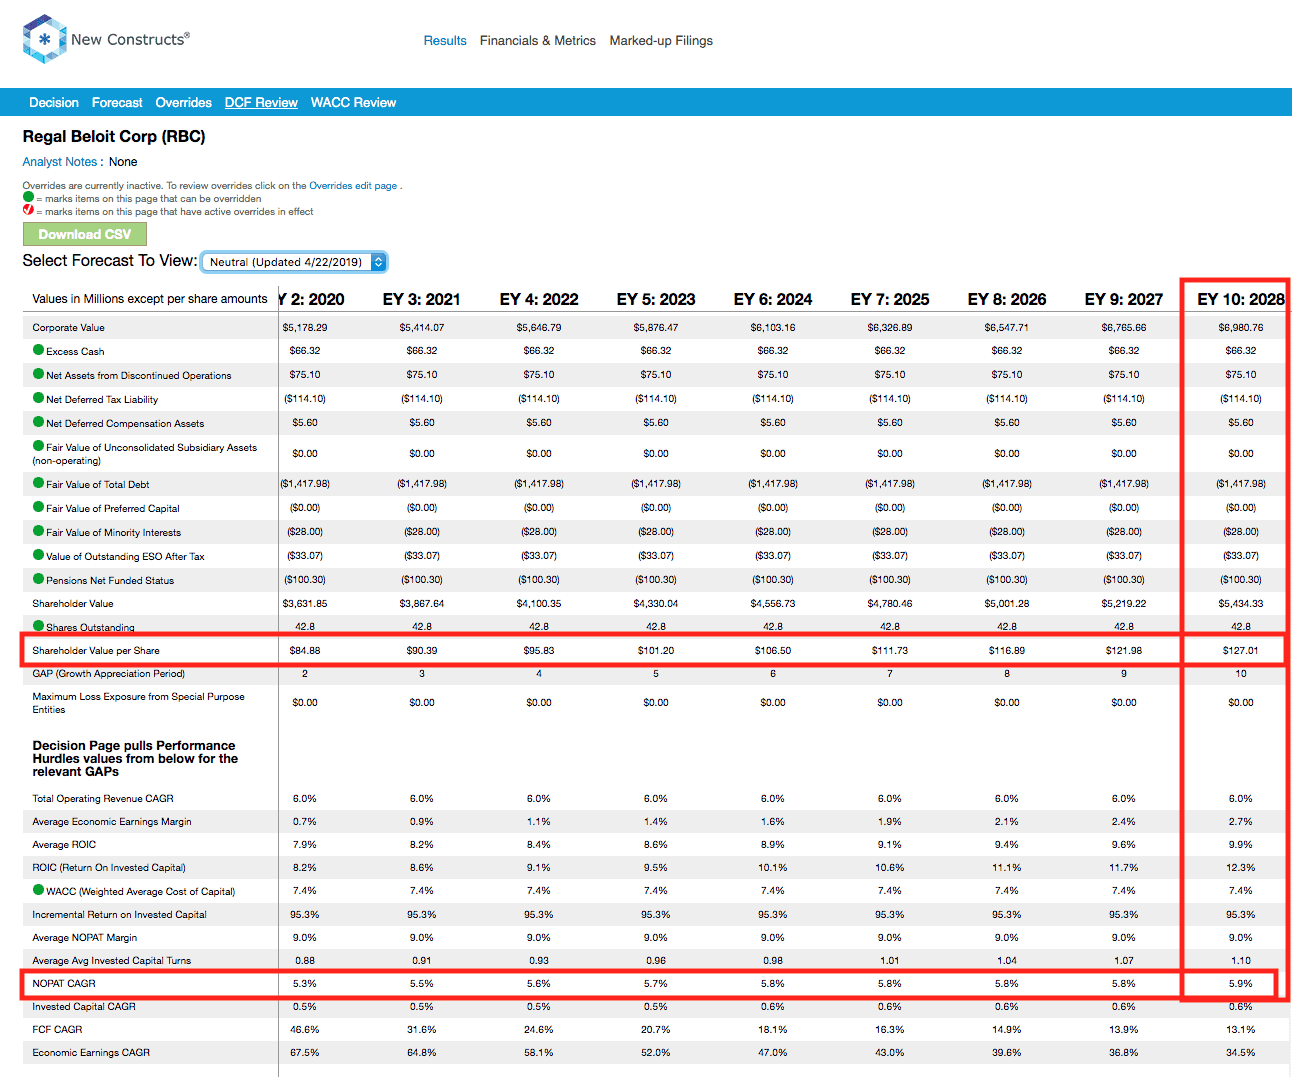Click the Download CSV button

click(x=85, y=234)
